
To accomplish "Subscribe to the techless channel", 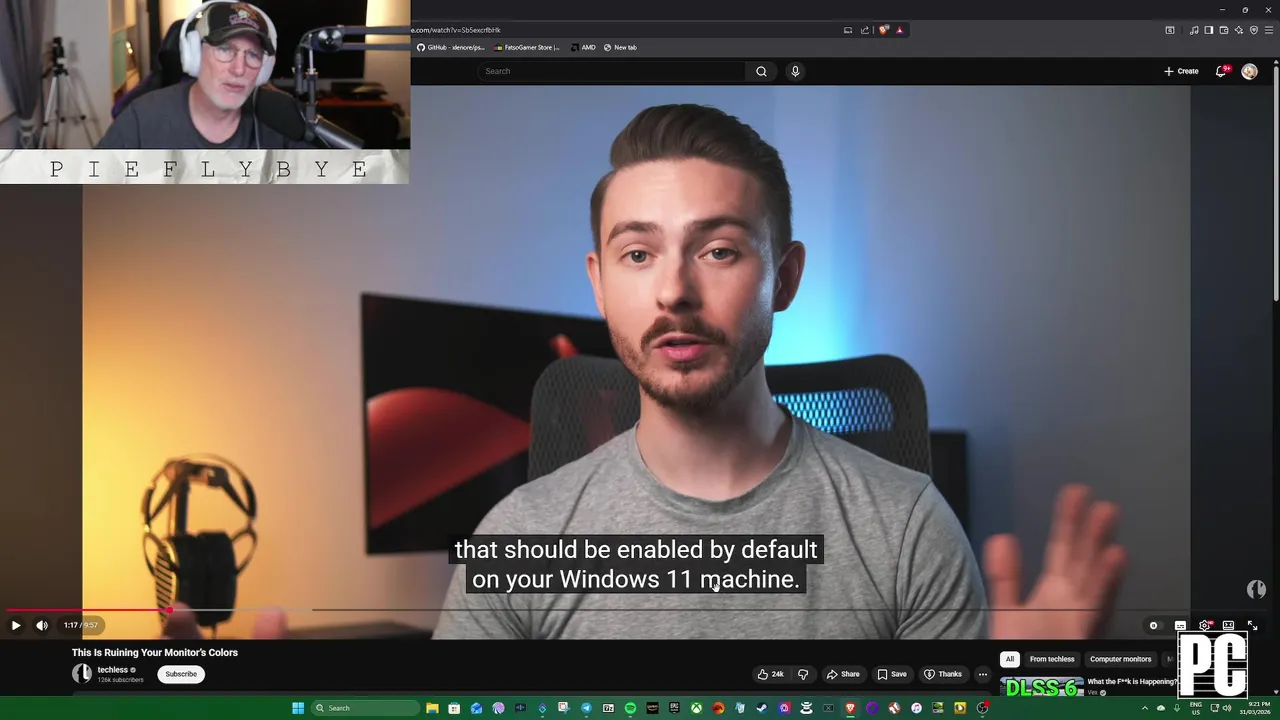I will (181, 674).
